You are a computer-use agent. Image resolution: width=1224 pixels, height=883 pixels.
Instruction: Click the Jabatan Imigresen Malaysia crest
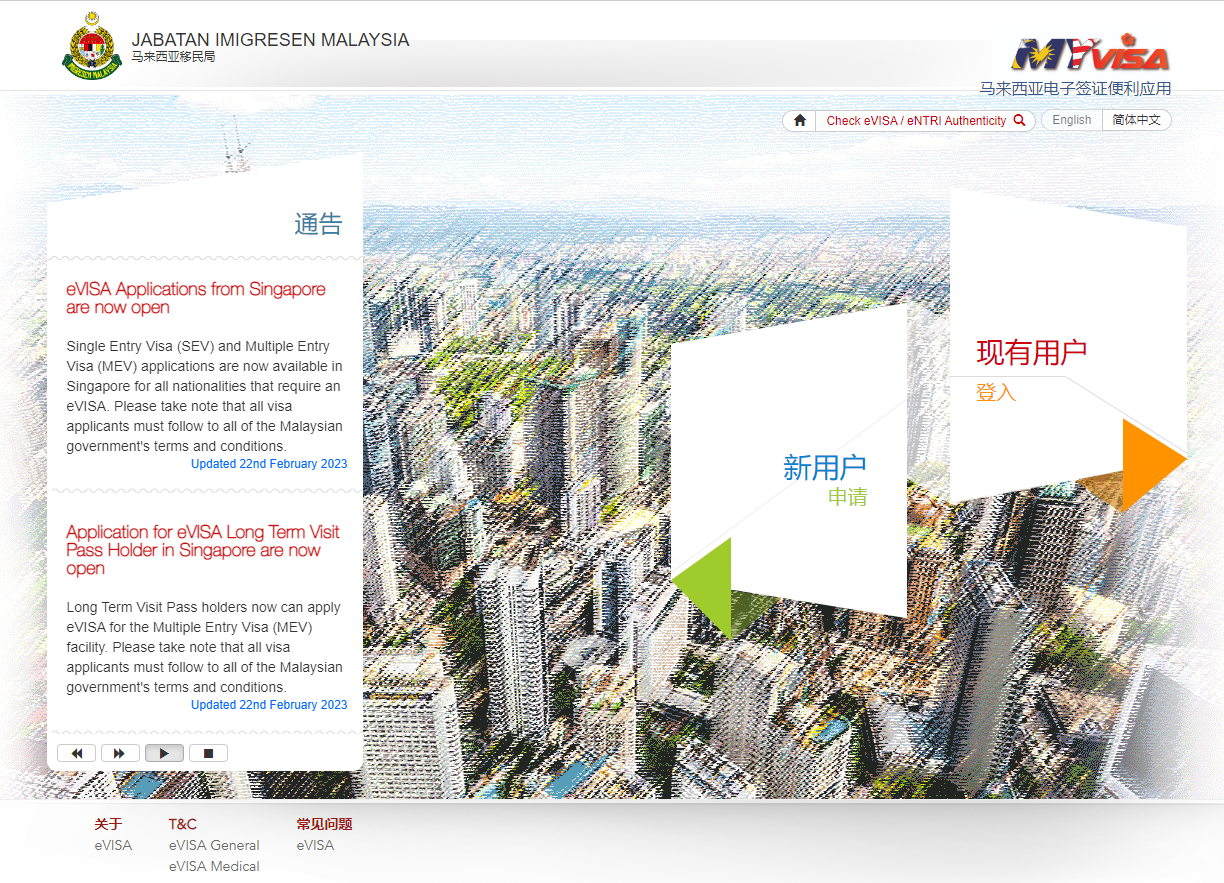(x=92, y=44)
